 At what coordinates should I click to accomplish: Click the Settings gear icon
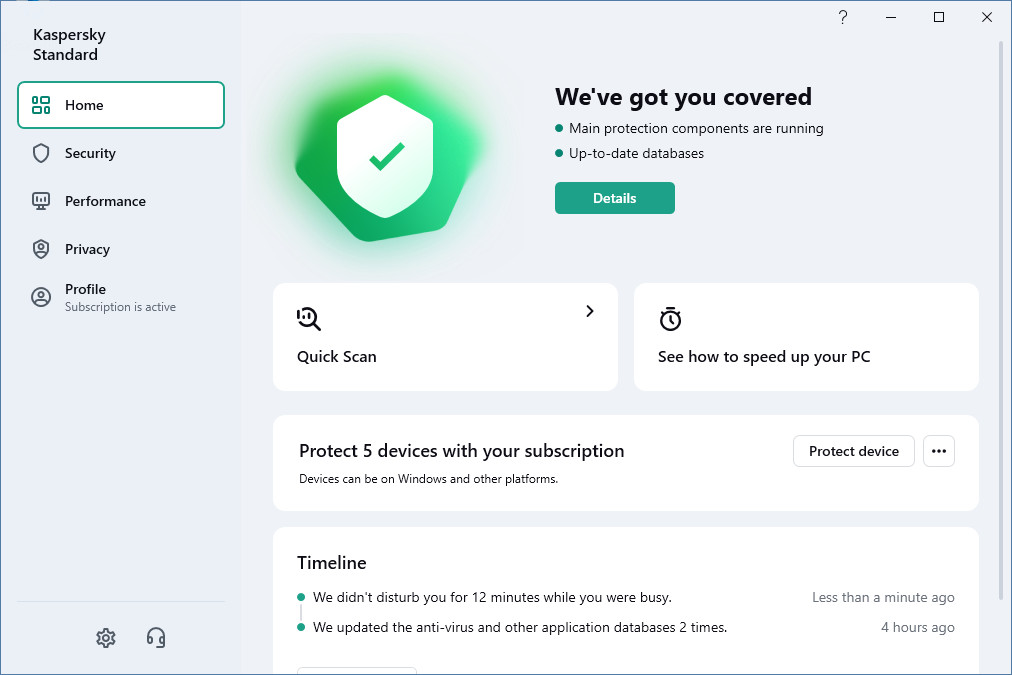(106, 638)
